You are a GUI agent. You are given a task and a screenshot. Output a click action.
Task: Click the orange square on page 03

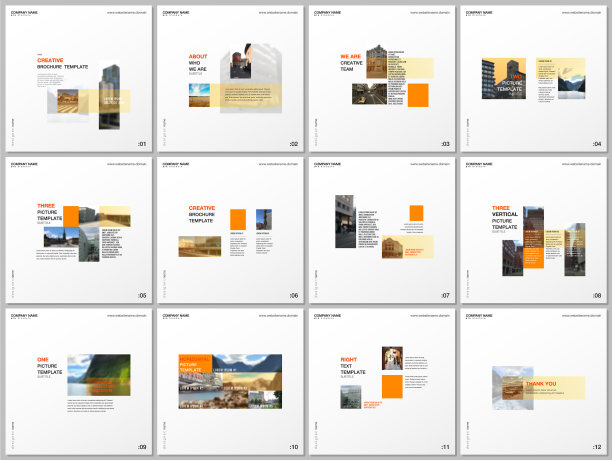pos(418,95)
